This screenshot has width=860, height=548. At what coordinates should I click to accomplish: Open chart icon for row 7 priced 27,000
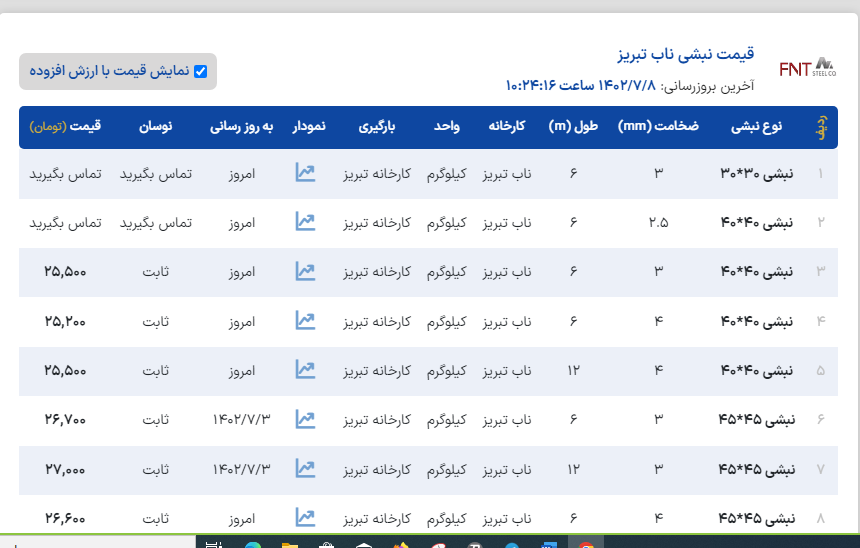pos(305,468)
